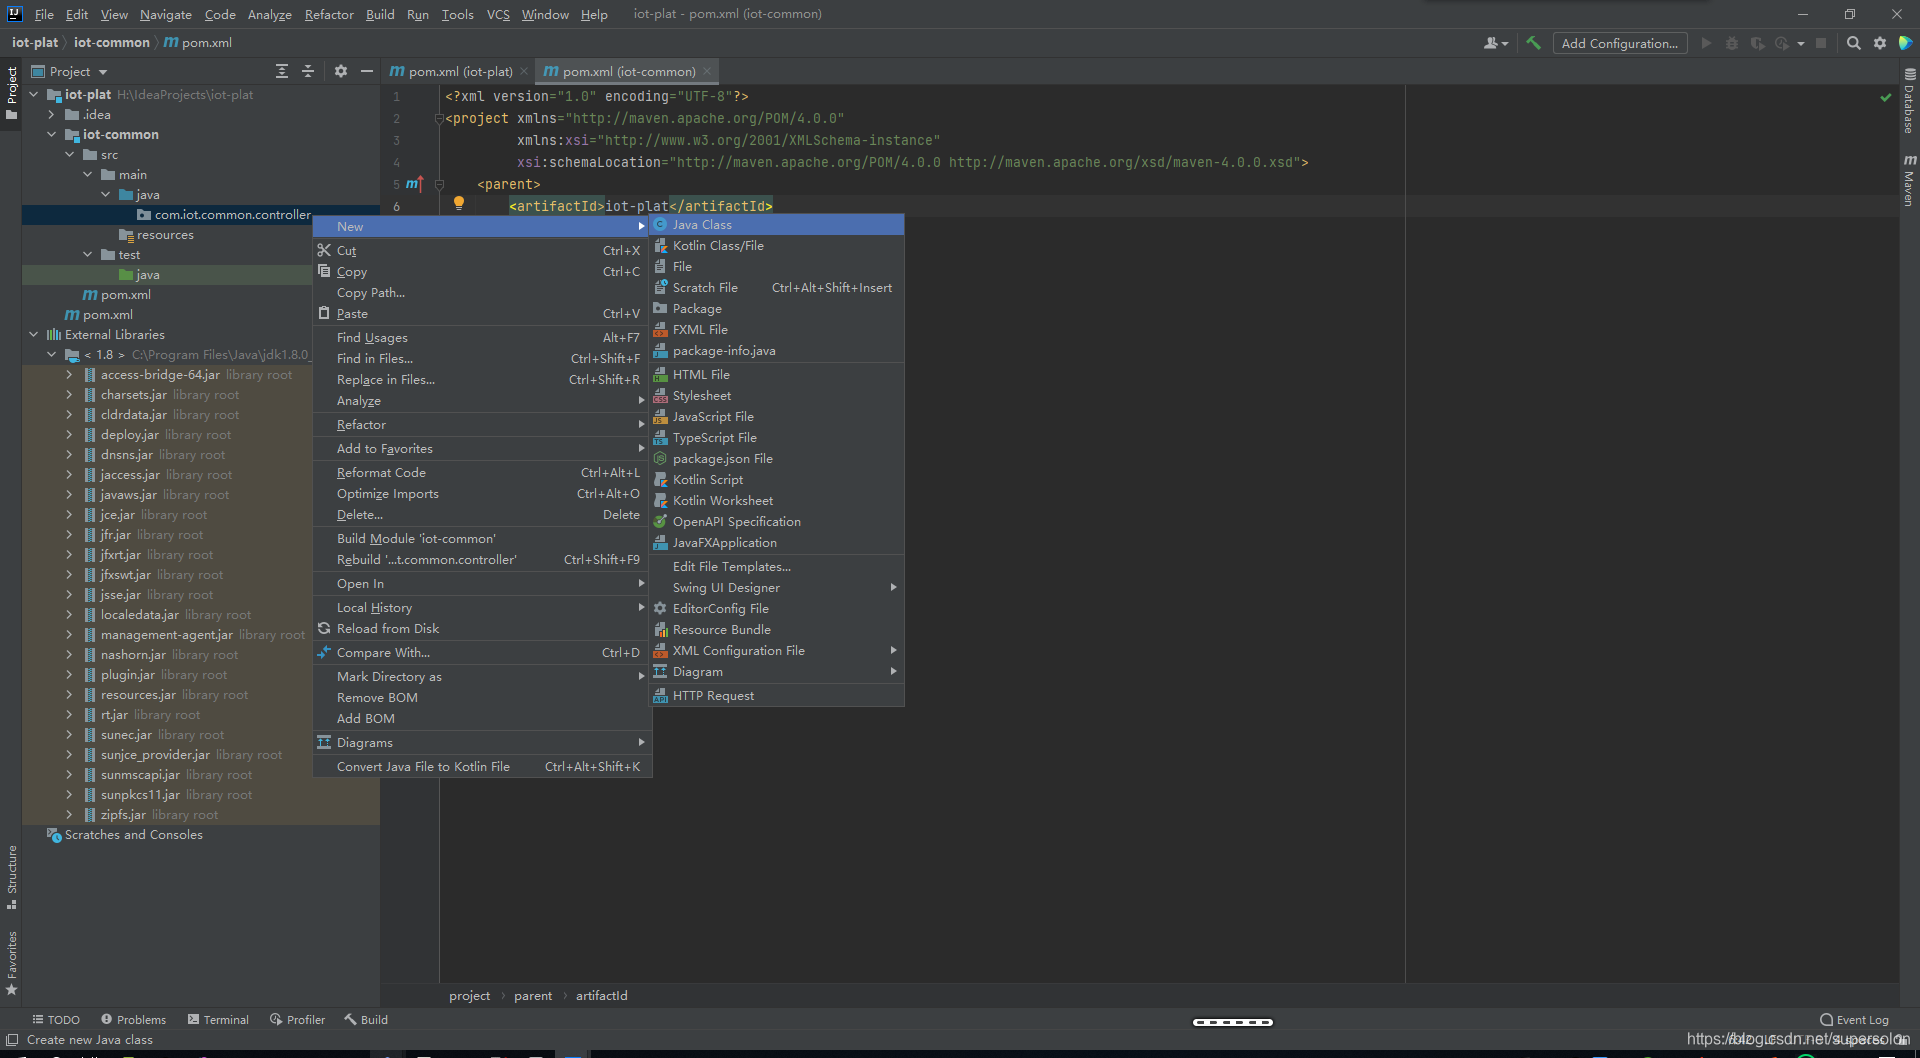Expand the deploy.jar library node
This screenshot has height=1058, width=1920.
[x=68, y=434]
